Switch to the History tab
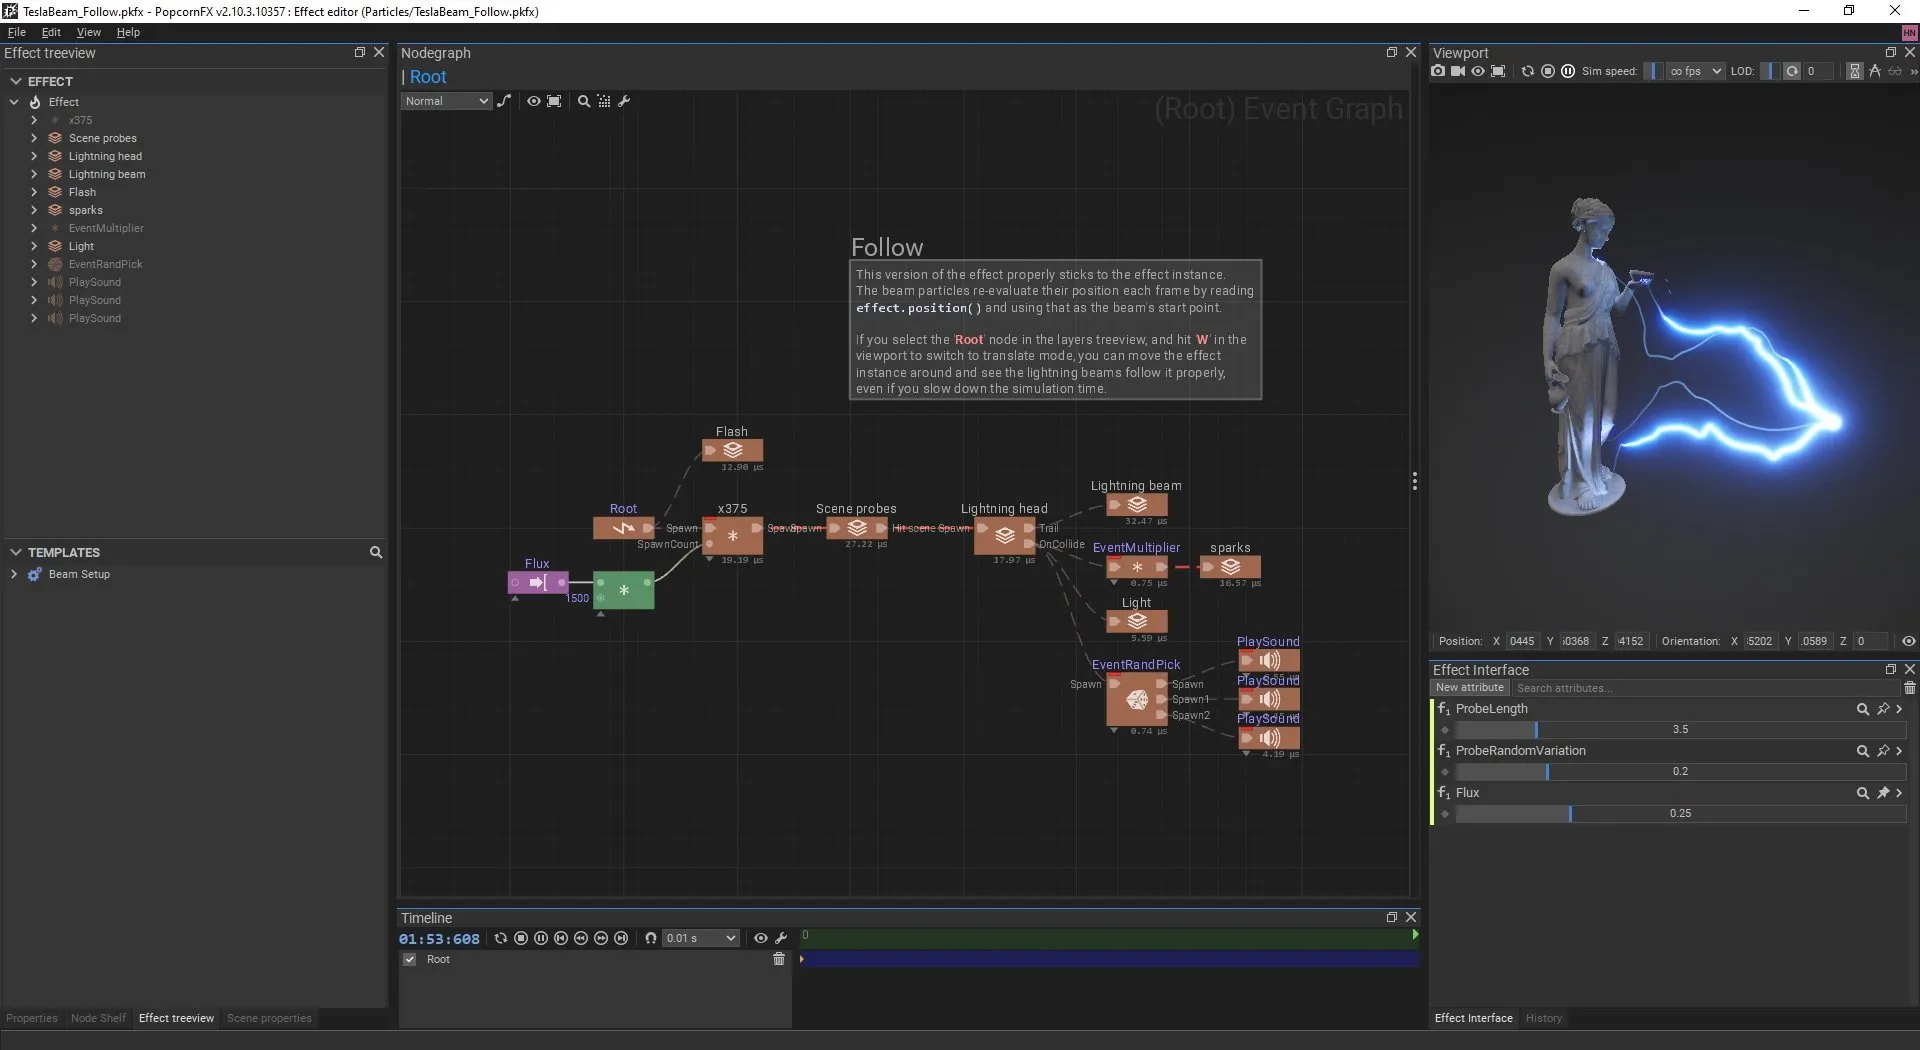 pyautogui.click(x=1543, y=1018)
